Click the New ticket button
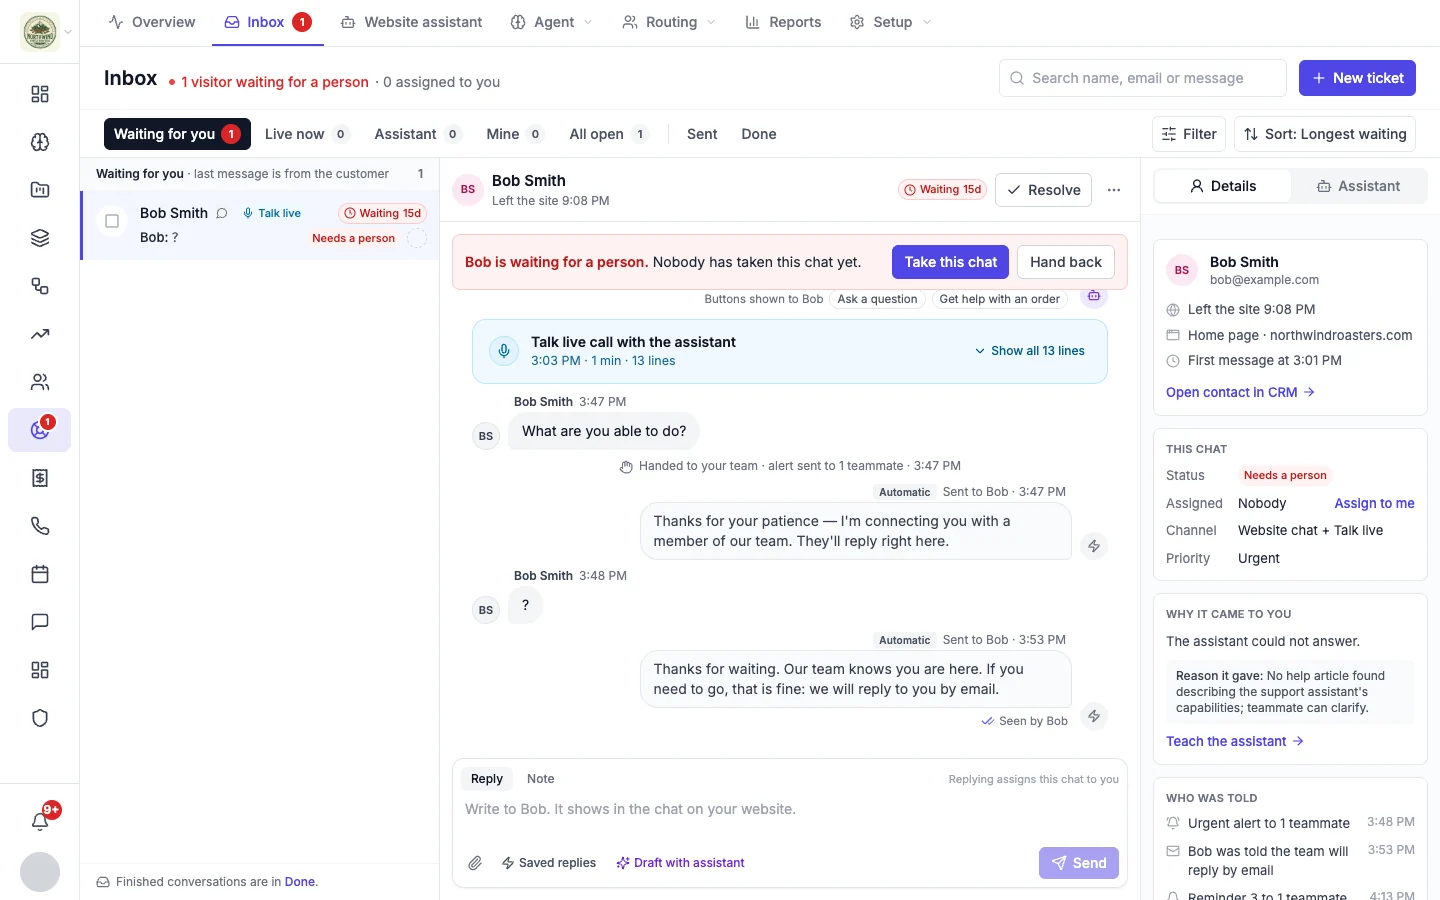This screenshot has width=1440, height=900. pos(1357,78)
